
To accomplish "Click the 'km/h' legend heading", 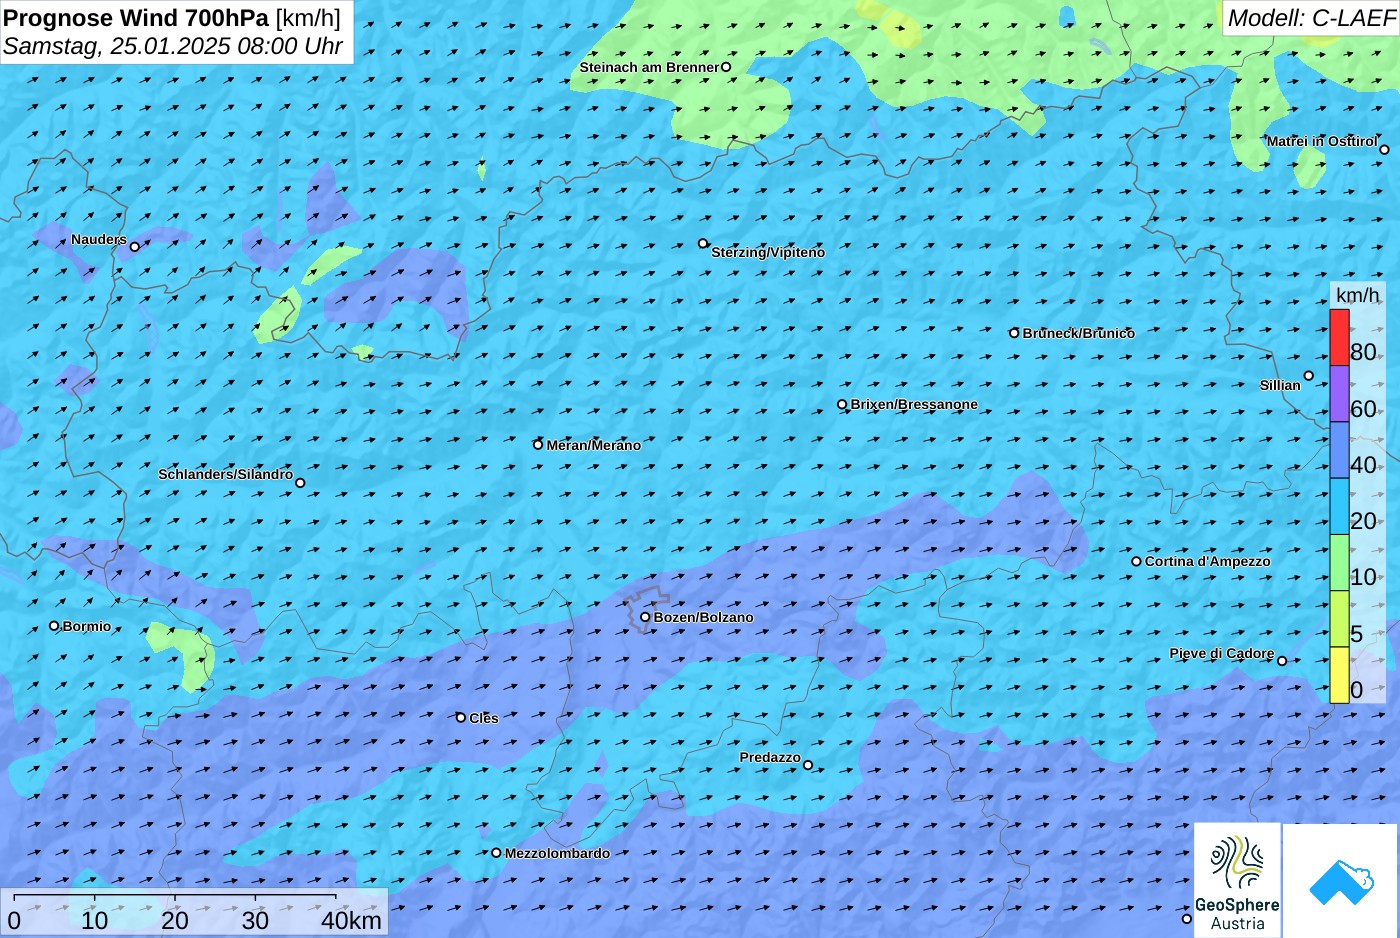I will point(1358,295).
